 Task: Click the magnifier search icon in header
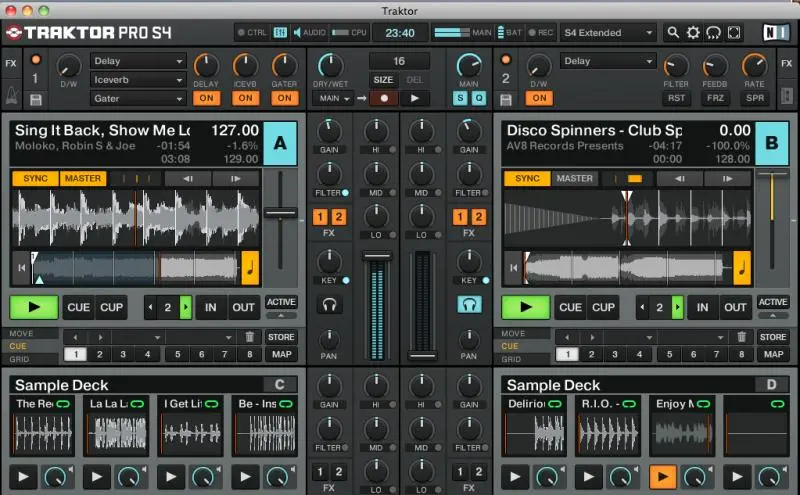674,33
